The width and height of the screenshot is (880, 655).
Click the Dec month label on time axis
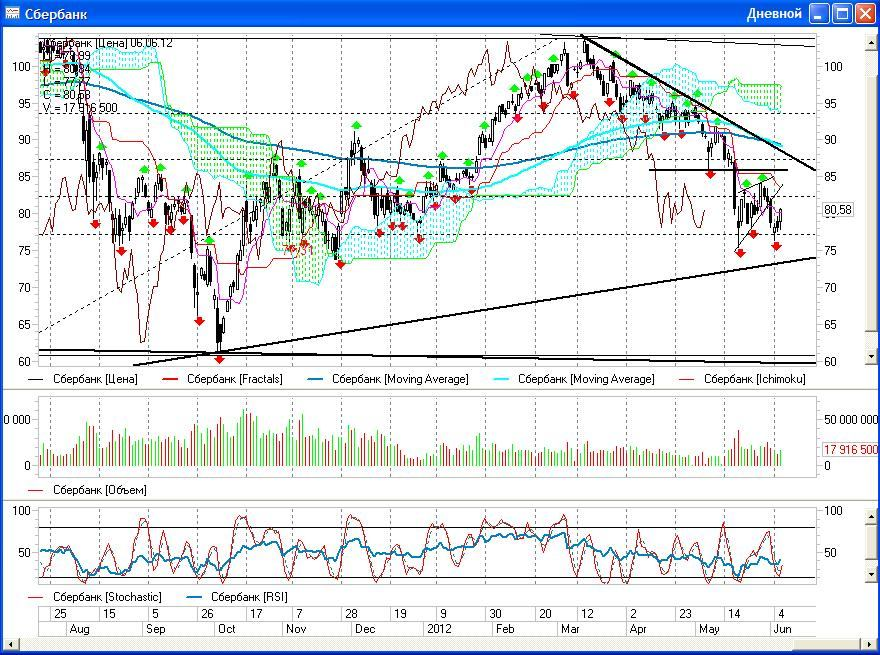(x=365, y=629)
